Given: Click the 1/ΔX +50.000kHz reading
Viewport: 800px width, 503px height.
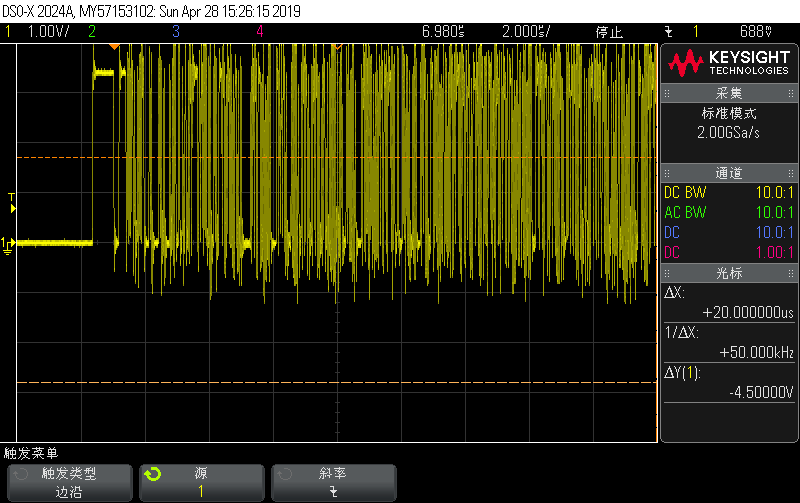Looking at the screenshot, I should coord(729,342).
